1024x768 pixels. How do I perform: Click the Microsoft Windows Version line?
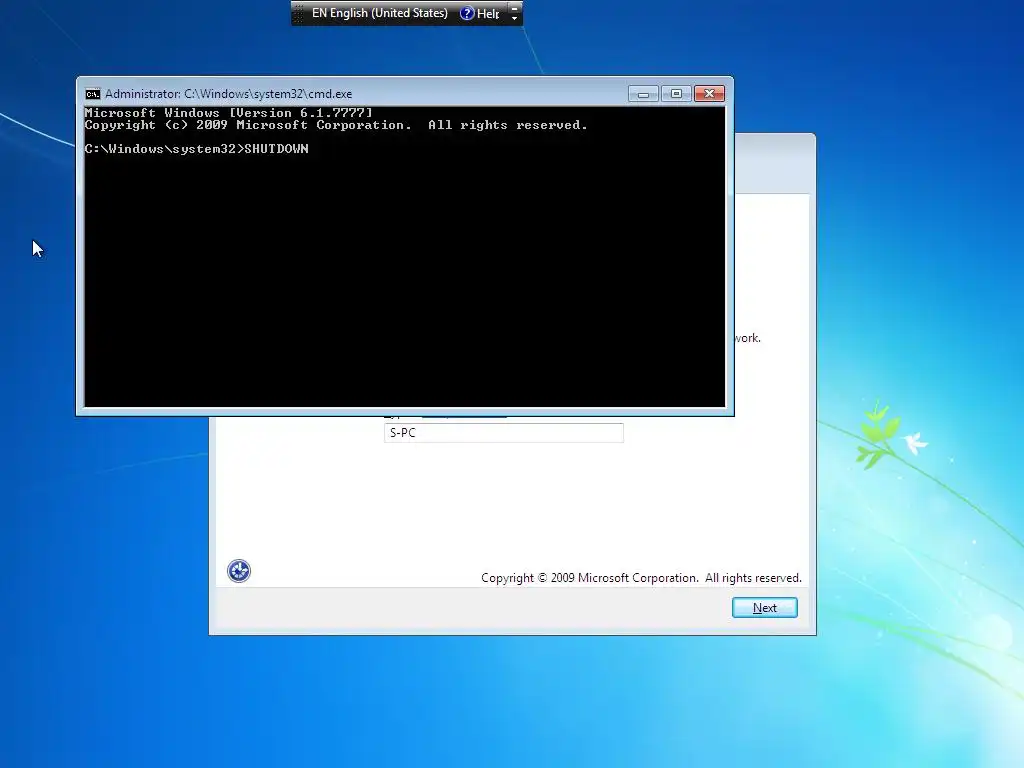[x=229, y=113]
